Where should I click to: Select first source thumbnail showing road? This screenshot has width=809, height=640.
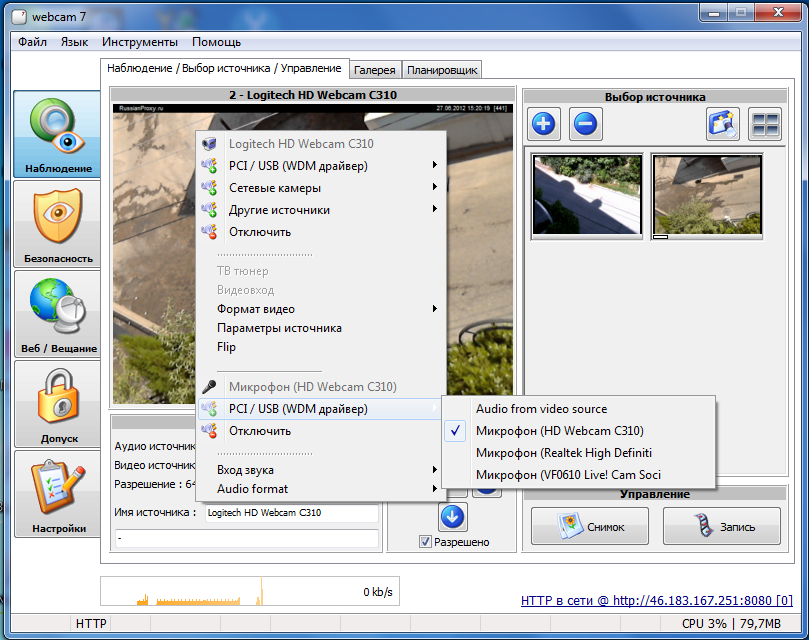(x=587, y=195)
